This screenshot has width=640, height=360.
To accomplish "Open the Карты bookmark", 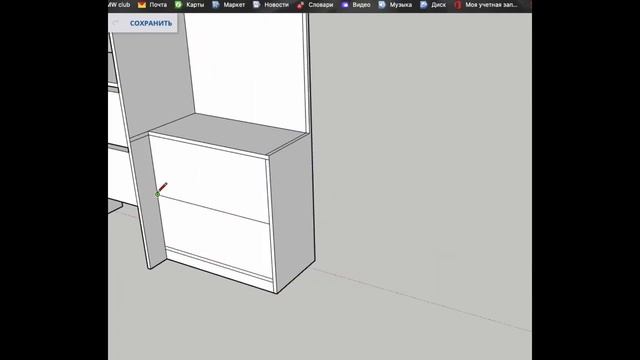I will [x=189, y=5].
